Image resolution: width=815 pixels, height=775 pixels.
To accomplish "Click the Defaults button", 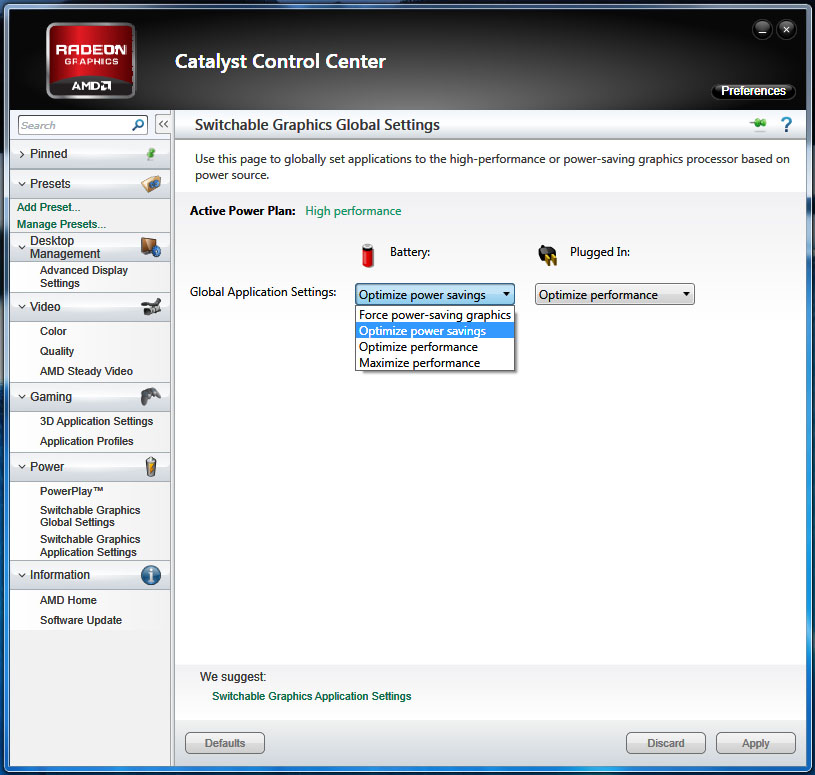I will [x=225, y=743].
